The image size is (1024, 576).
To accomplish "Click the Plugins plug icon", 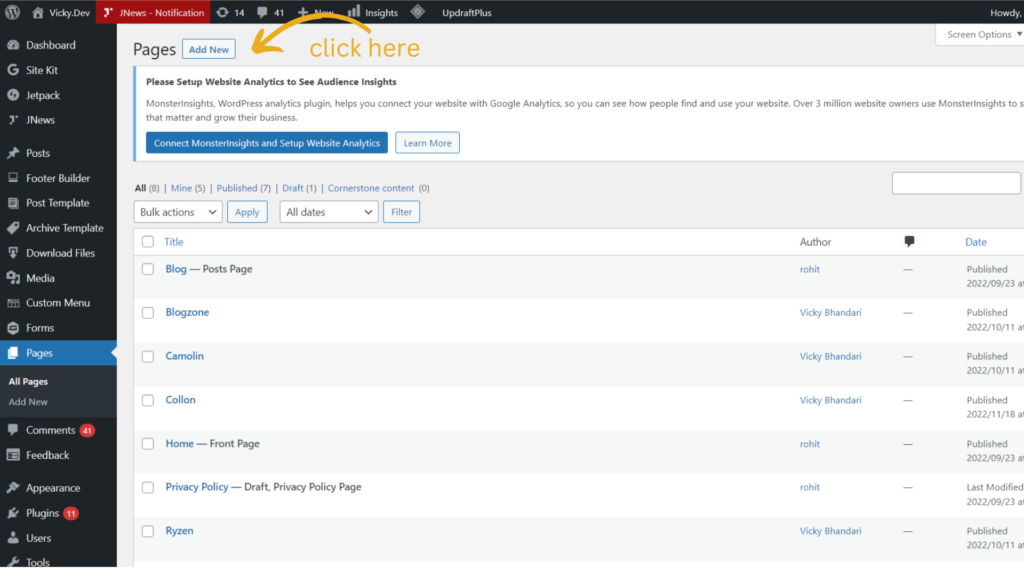I will pos(13,513).
